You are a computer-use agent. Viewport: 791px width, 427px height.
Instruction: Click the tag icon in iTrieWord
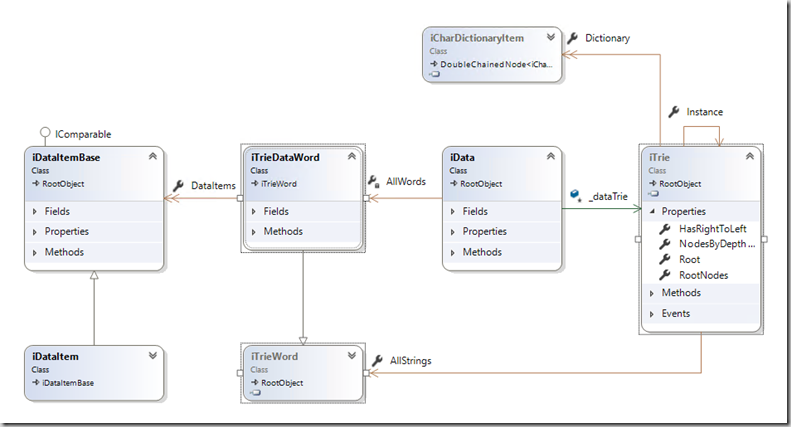(x=255, y=393)
